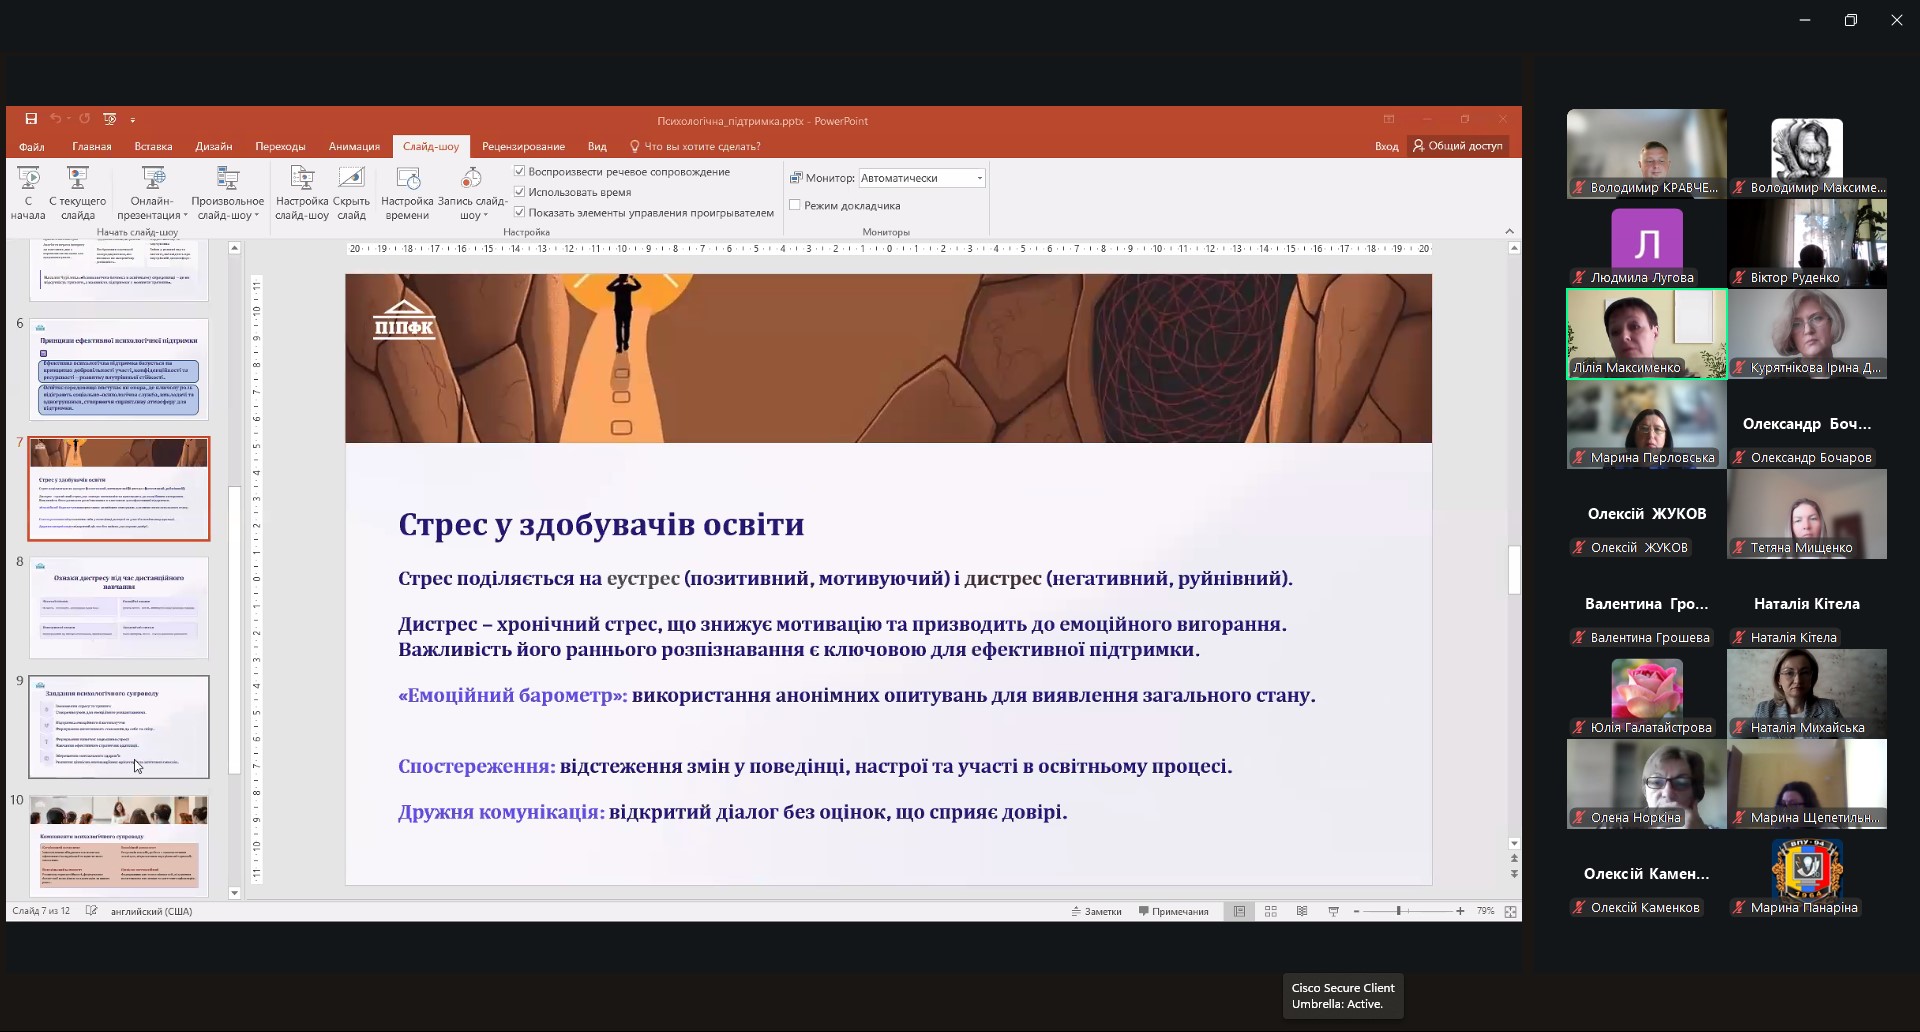Fit slide to window icon beside 79%
The image size is (1920, 1032).
coord(1510,911)
